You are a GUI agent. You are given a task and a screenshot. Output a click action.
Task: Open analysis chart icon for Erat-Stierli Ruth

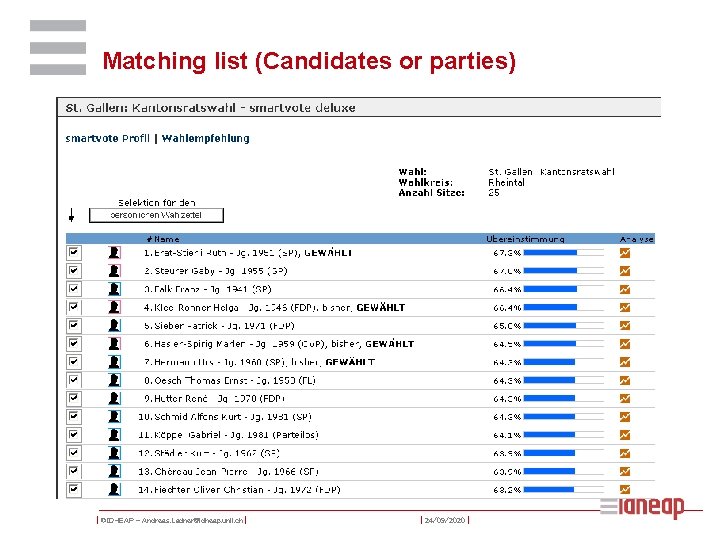pos(625,253)
